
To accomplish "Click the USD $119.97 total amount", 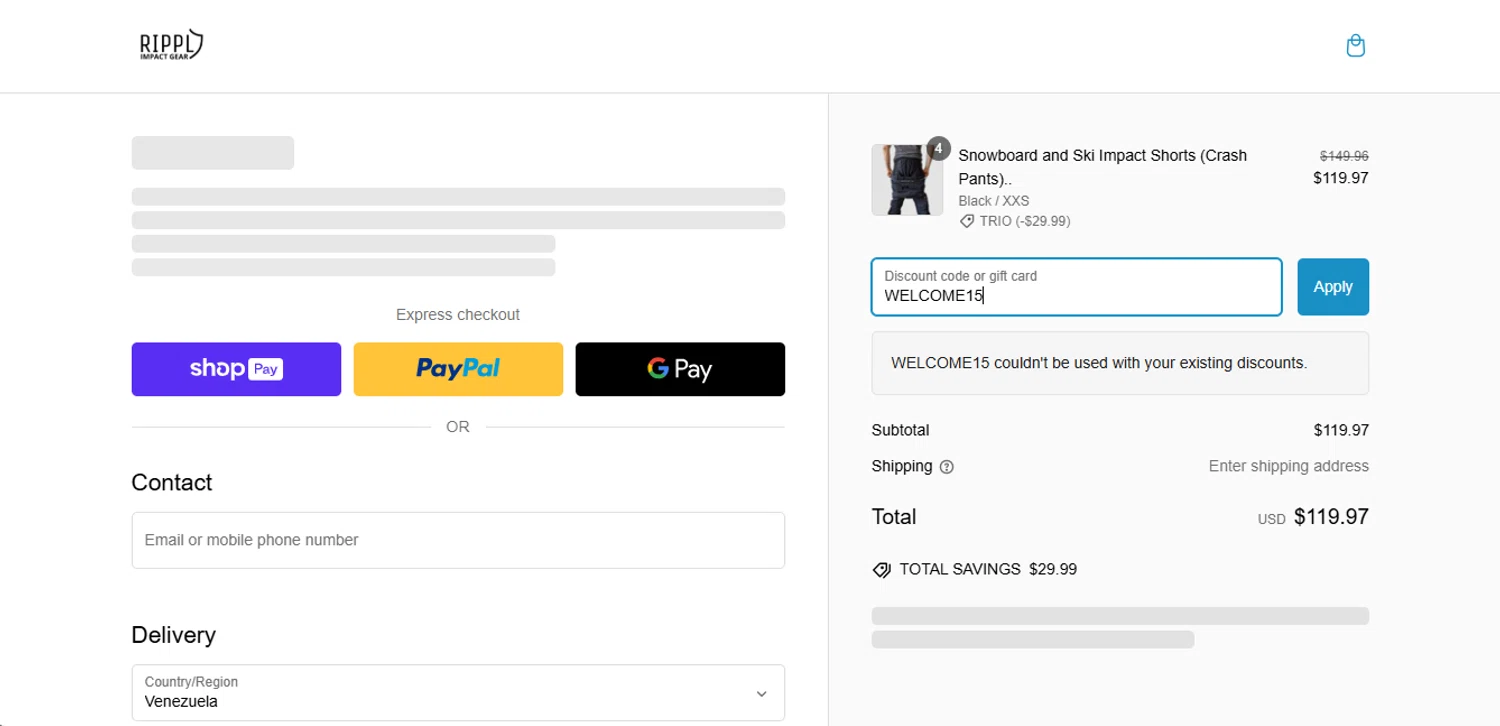I will 1313,517.
